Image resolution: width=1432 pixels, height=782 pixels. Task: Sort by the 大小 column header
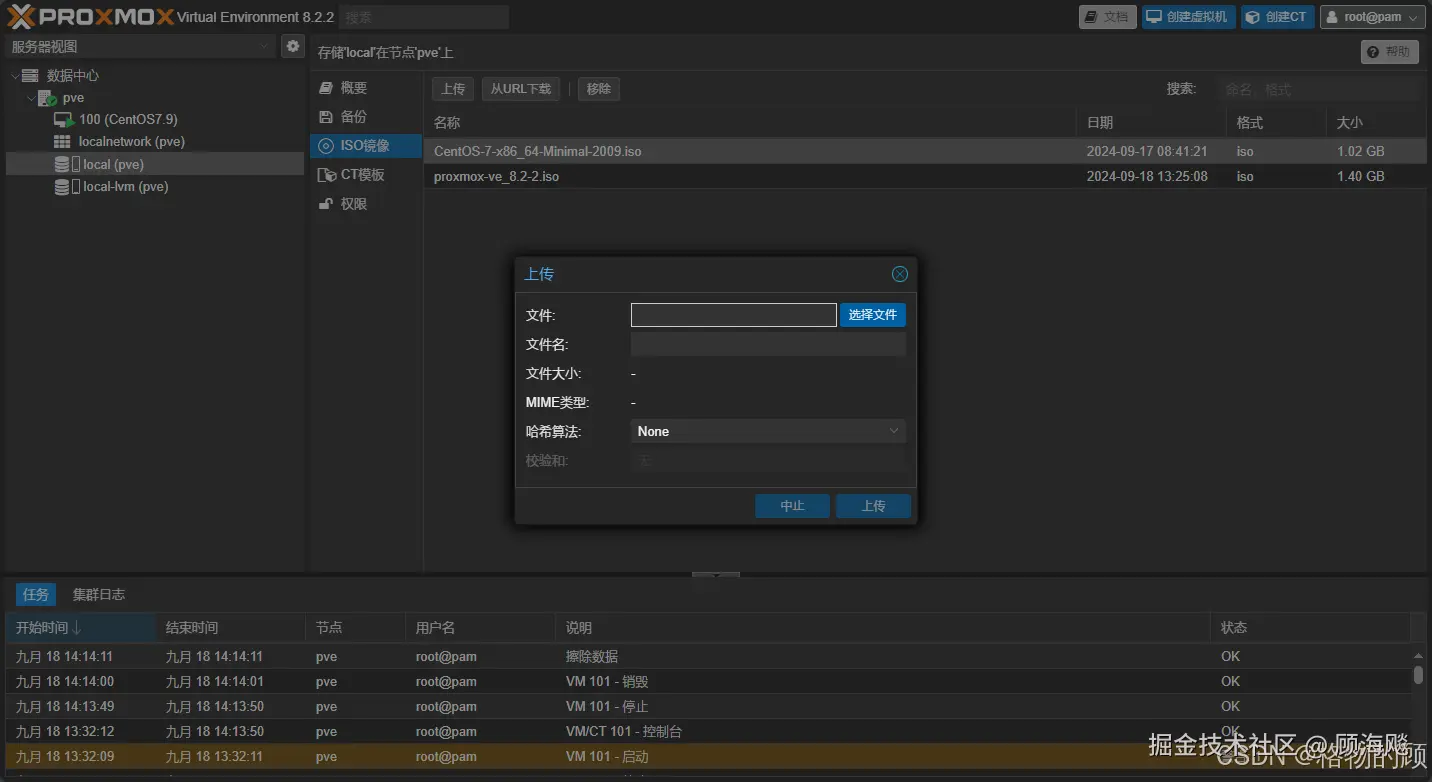pos(1377,123)
